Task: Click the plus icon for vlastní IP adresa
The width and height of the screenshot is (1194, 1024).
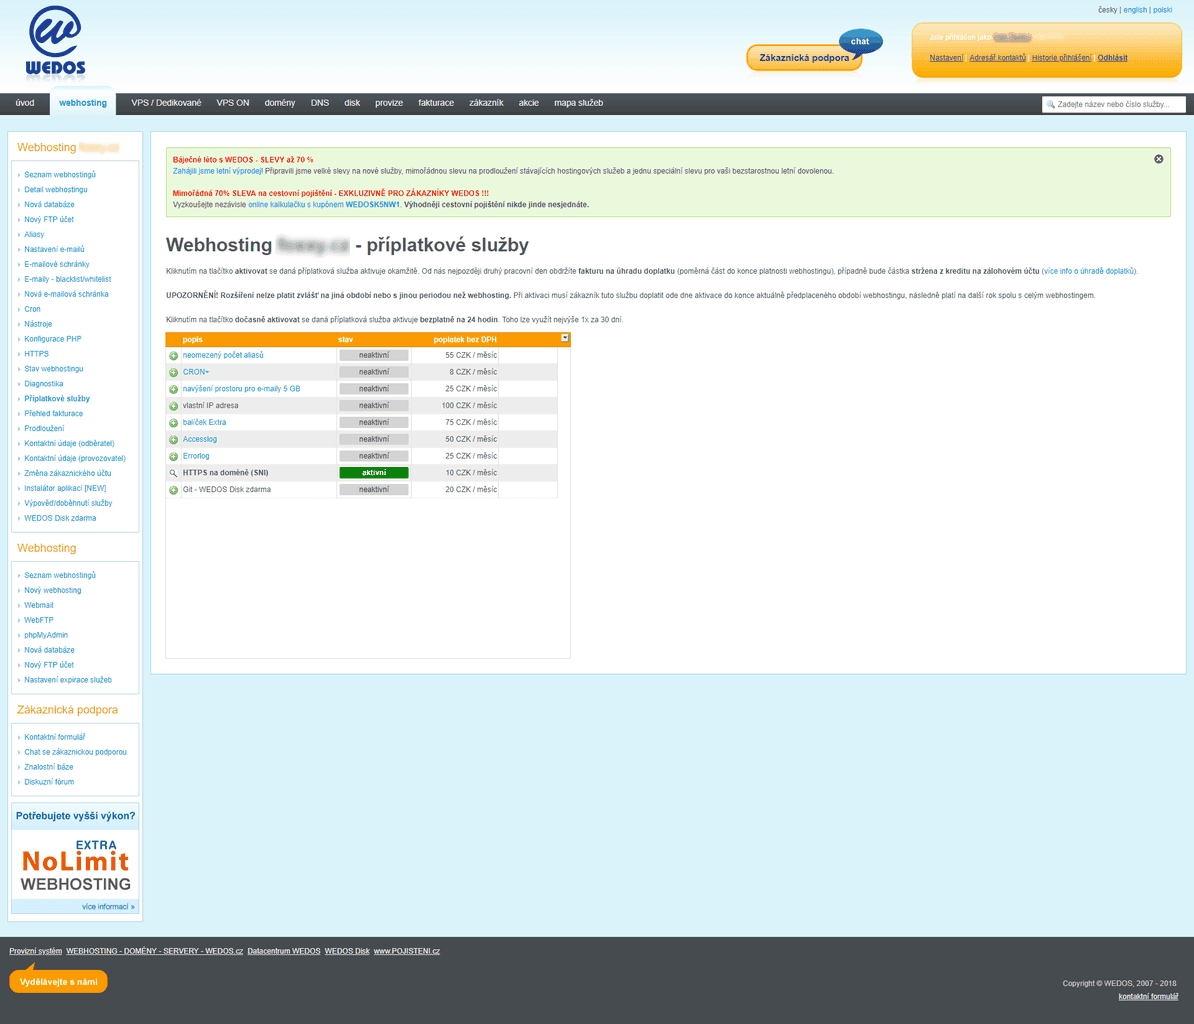Action: coord(173,406)
